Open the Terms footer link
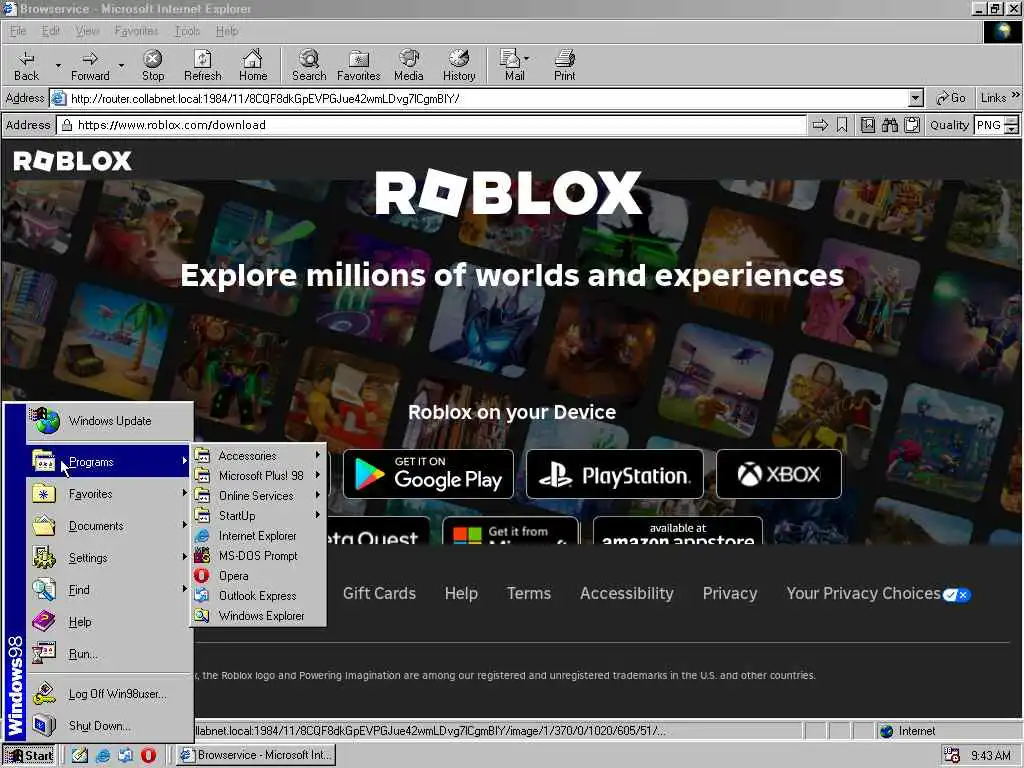The width and height of the screenshot is (1024, 768). point(529,593)
